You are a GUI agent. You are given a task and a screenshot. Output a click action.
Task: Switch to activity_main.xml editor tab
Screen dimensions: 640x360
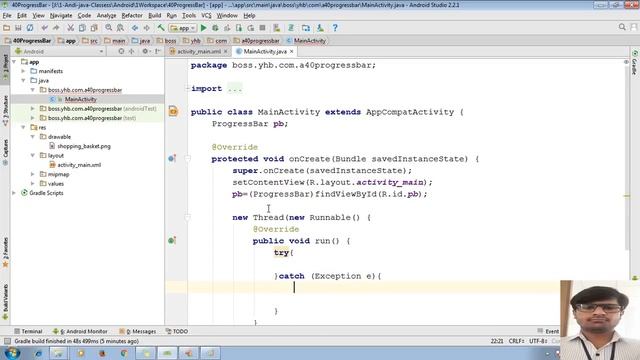[198, 51]
